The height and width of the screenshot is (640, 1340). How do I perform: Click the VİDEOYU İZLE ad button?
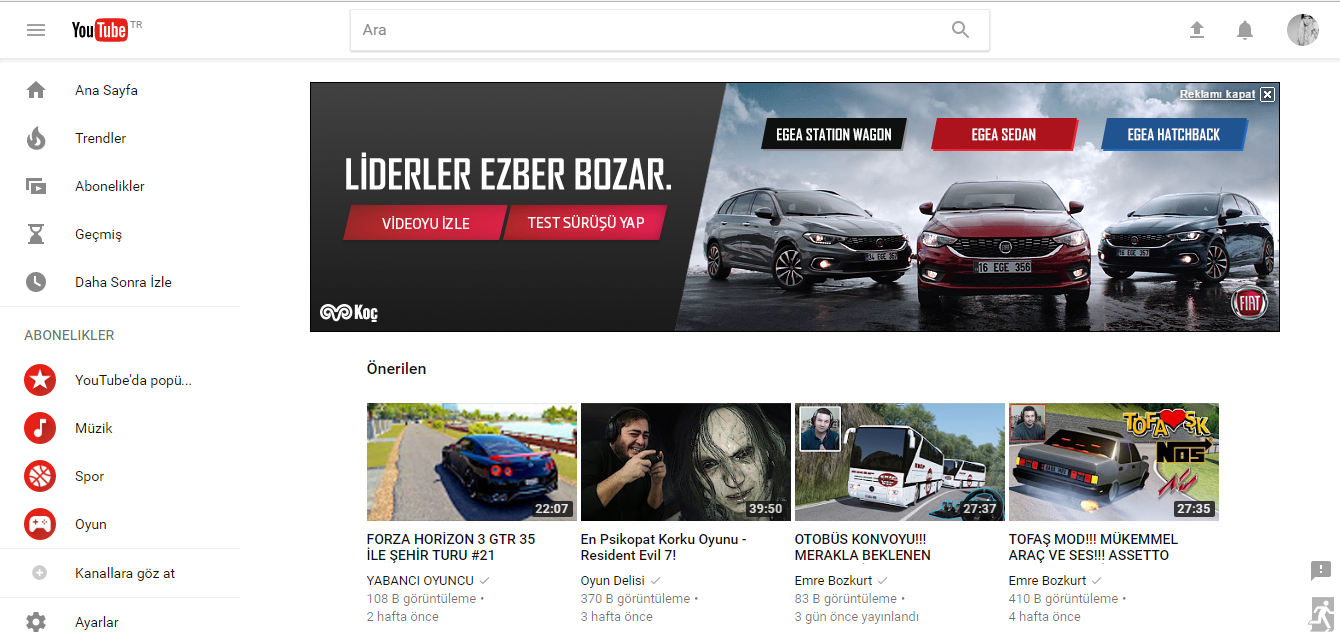pyautogui.click(x=425, y=223)
